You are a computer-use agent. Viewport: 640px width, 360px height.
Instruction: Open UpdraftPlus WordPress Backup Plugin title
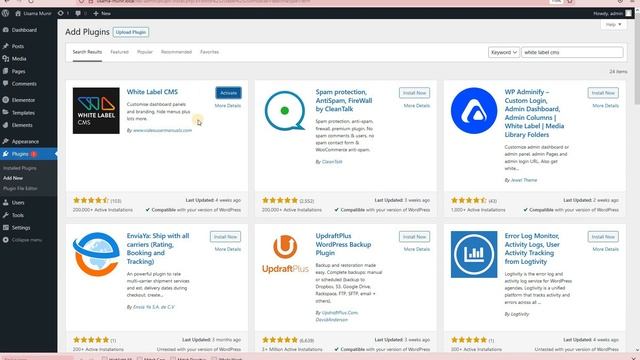[343, 244]
